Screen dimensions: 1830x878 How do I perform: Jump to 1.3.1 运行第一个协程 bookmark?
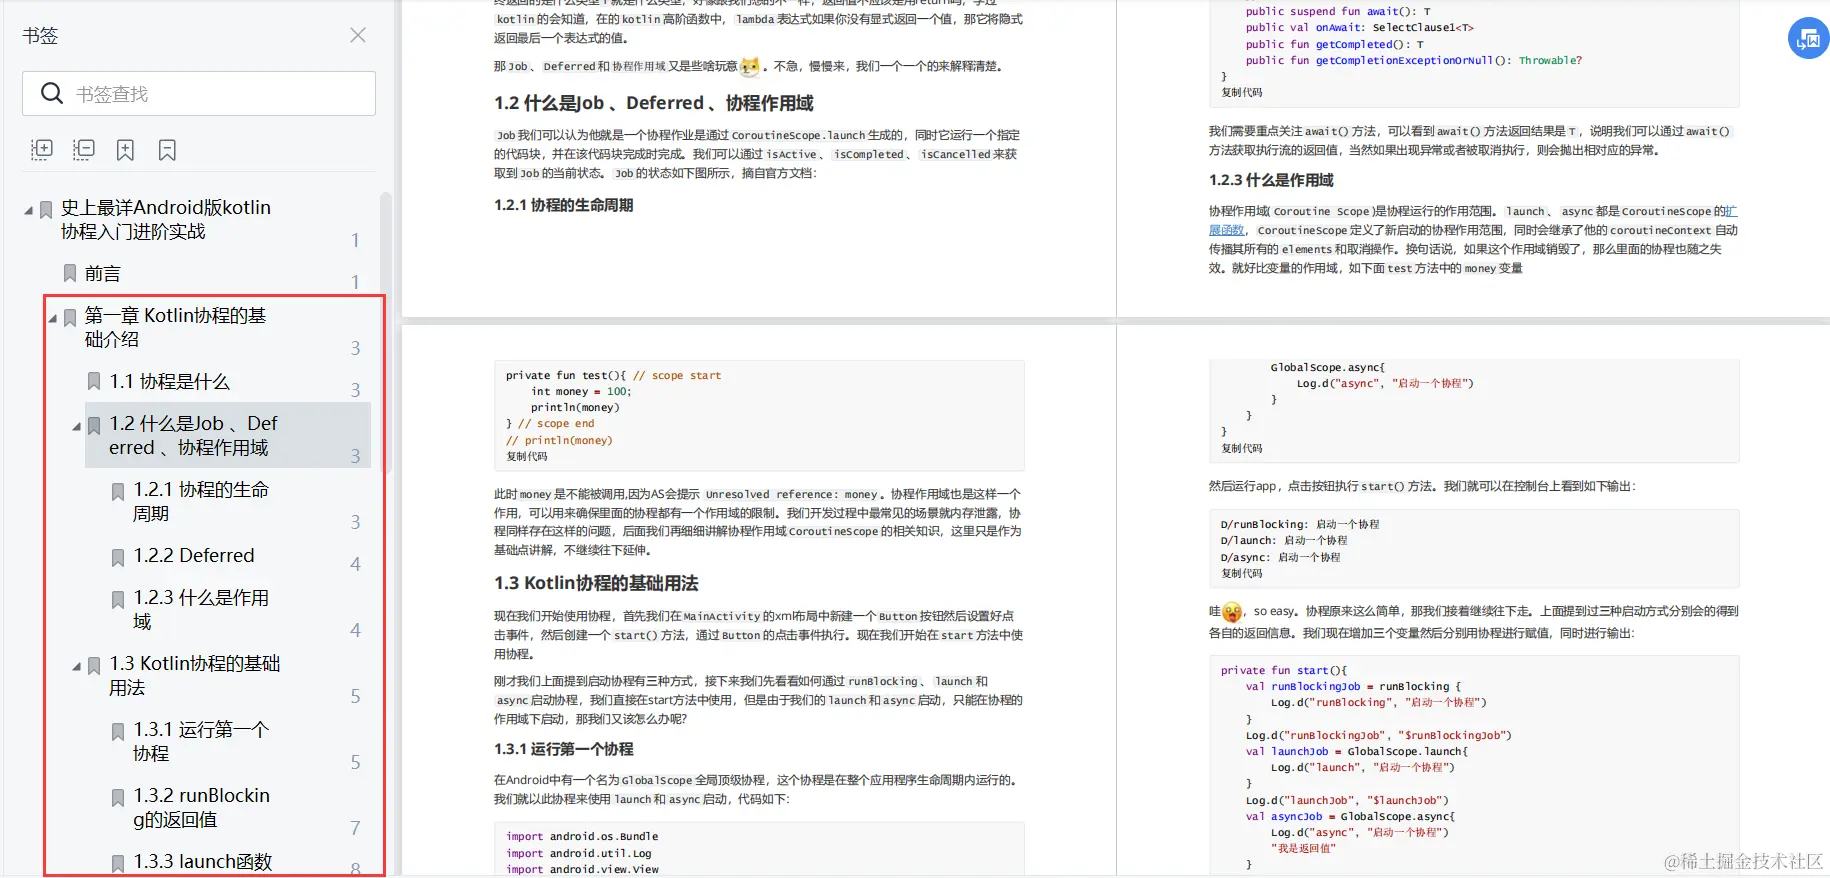pos(201,741)
